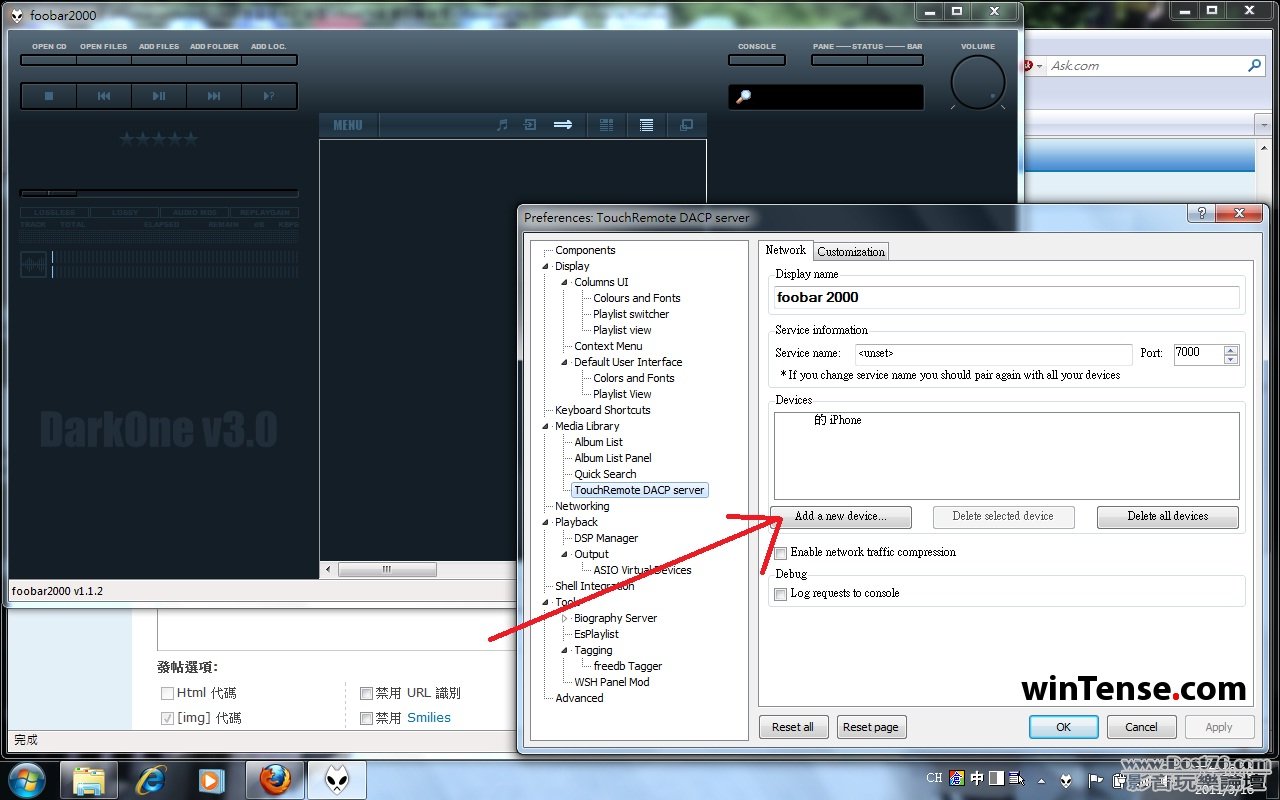Viewport: 1280px width, 800px height.
Task: Click the search box with magnifier icon
Action: [826, 97]
